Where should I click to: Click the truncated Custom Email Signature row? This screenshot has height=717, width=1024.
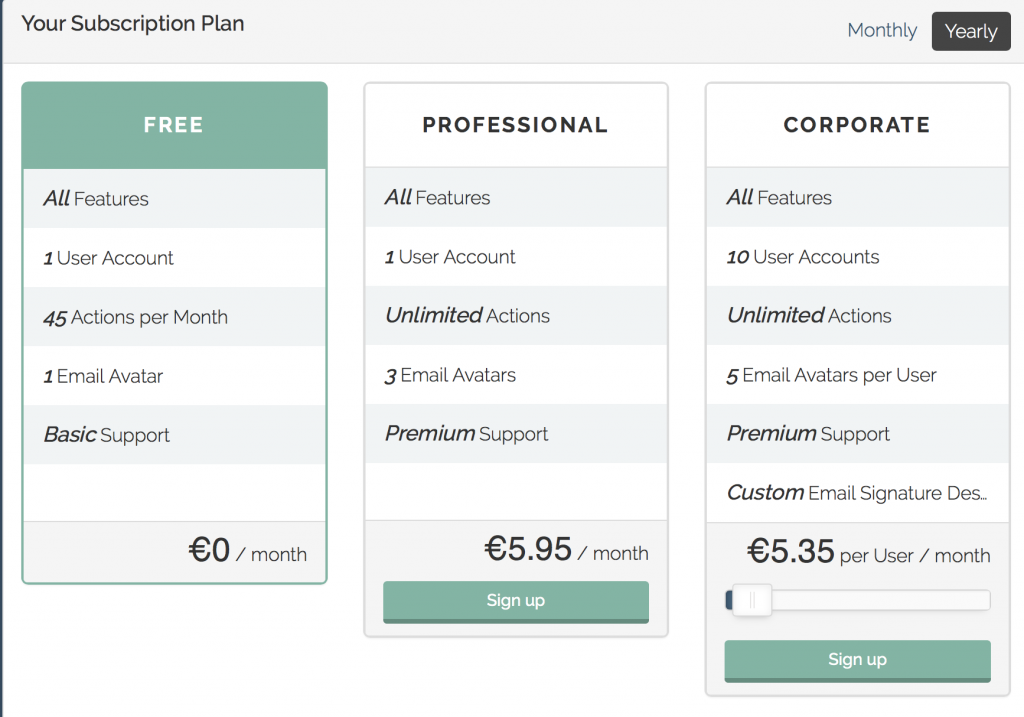(x=857, y=492)
